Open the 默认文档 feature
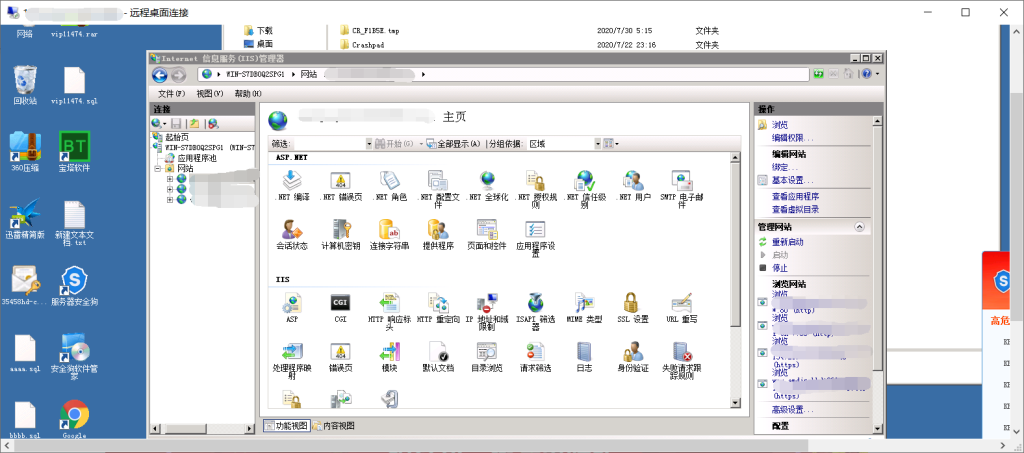Viewport: 1024px width, 453px height. coord(438,357)
